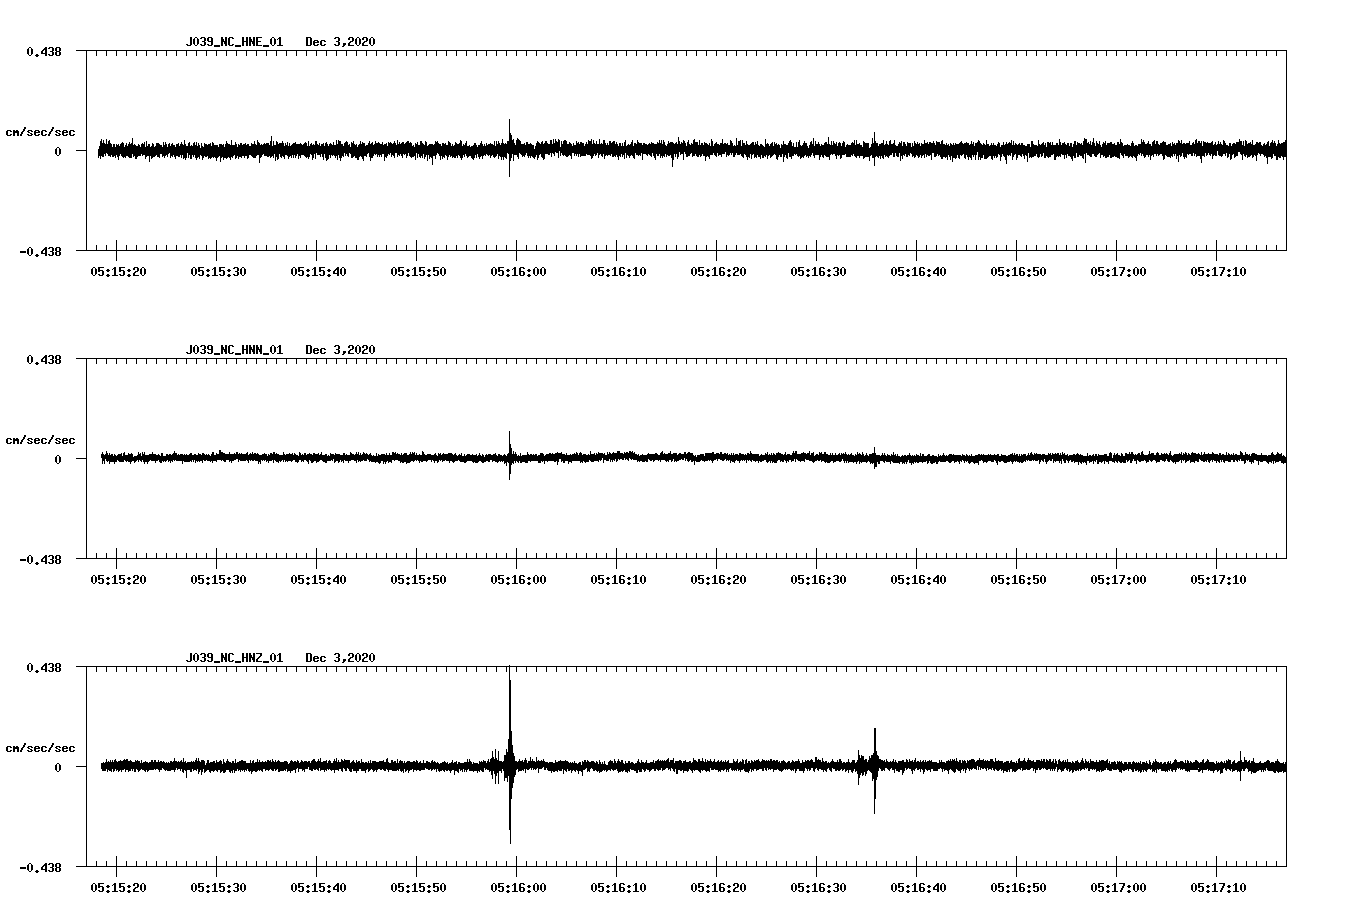Click the 0 amplitude label on HNN plot
This screenshot has width=1358, height=924.
(x=58, y=458)
